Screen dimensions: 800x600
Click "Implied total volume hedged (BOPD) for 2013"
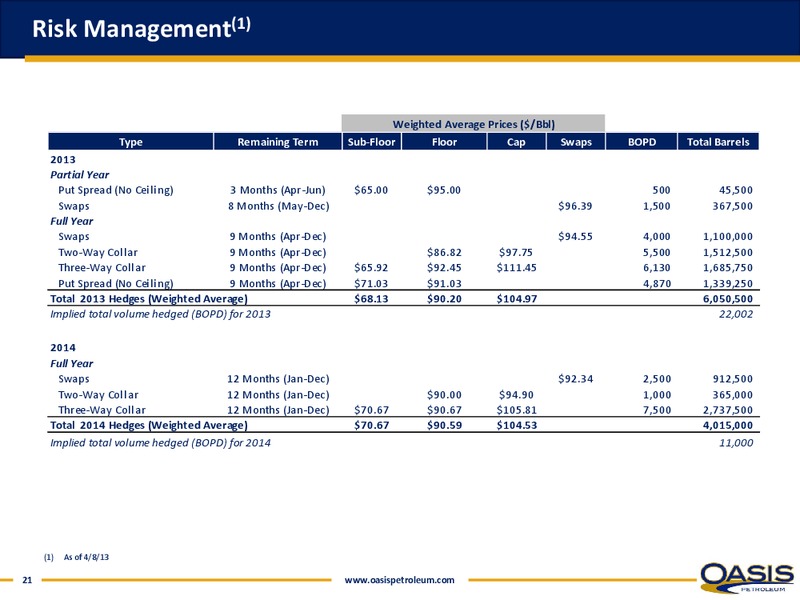160,314
